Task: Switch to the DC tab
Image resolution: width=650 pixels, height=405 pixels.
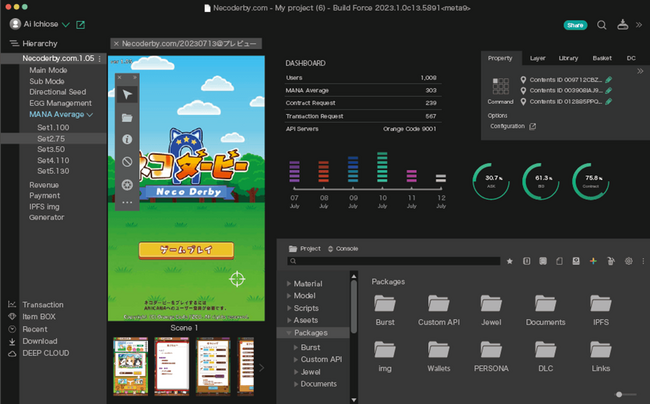Action: (x=631, y=58)
